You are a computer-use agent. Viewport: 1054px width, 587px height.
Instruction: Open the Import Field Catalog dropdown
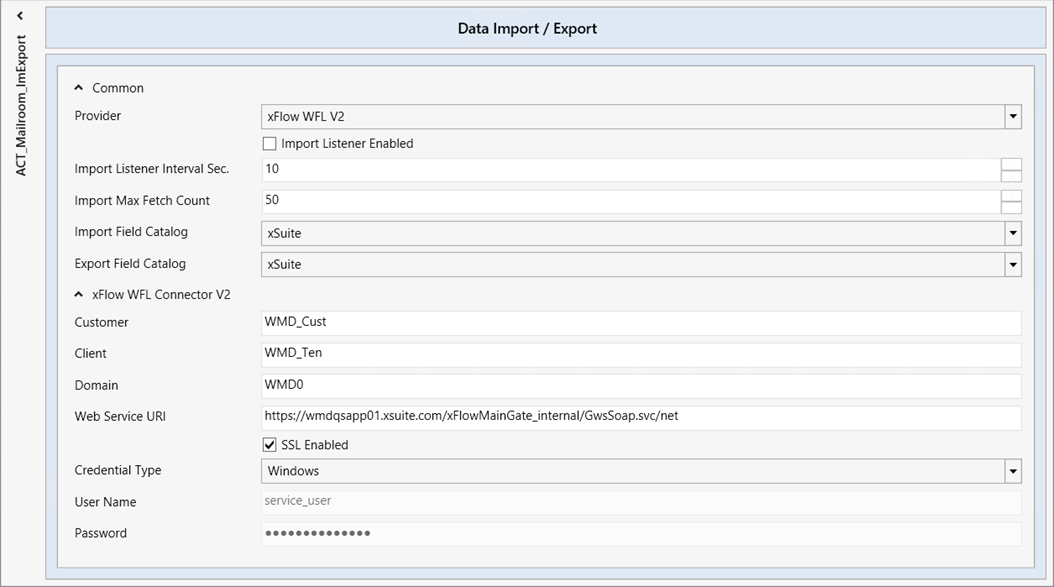tap(1013, 232)
